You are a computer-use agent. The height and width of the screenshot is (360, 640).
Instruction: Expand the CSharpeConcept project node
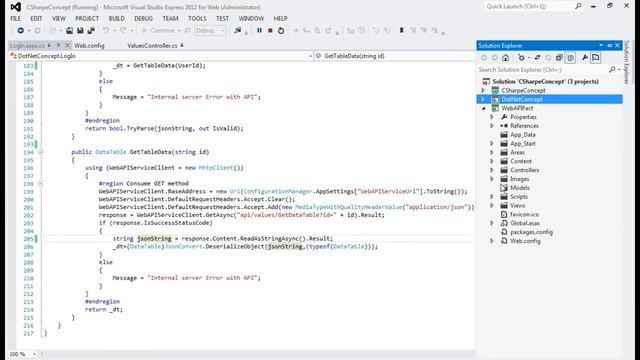pos(483,90)
